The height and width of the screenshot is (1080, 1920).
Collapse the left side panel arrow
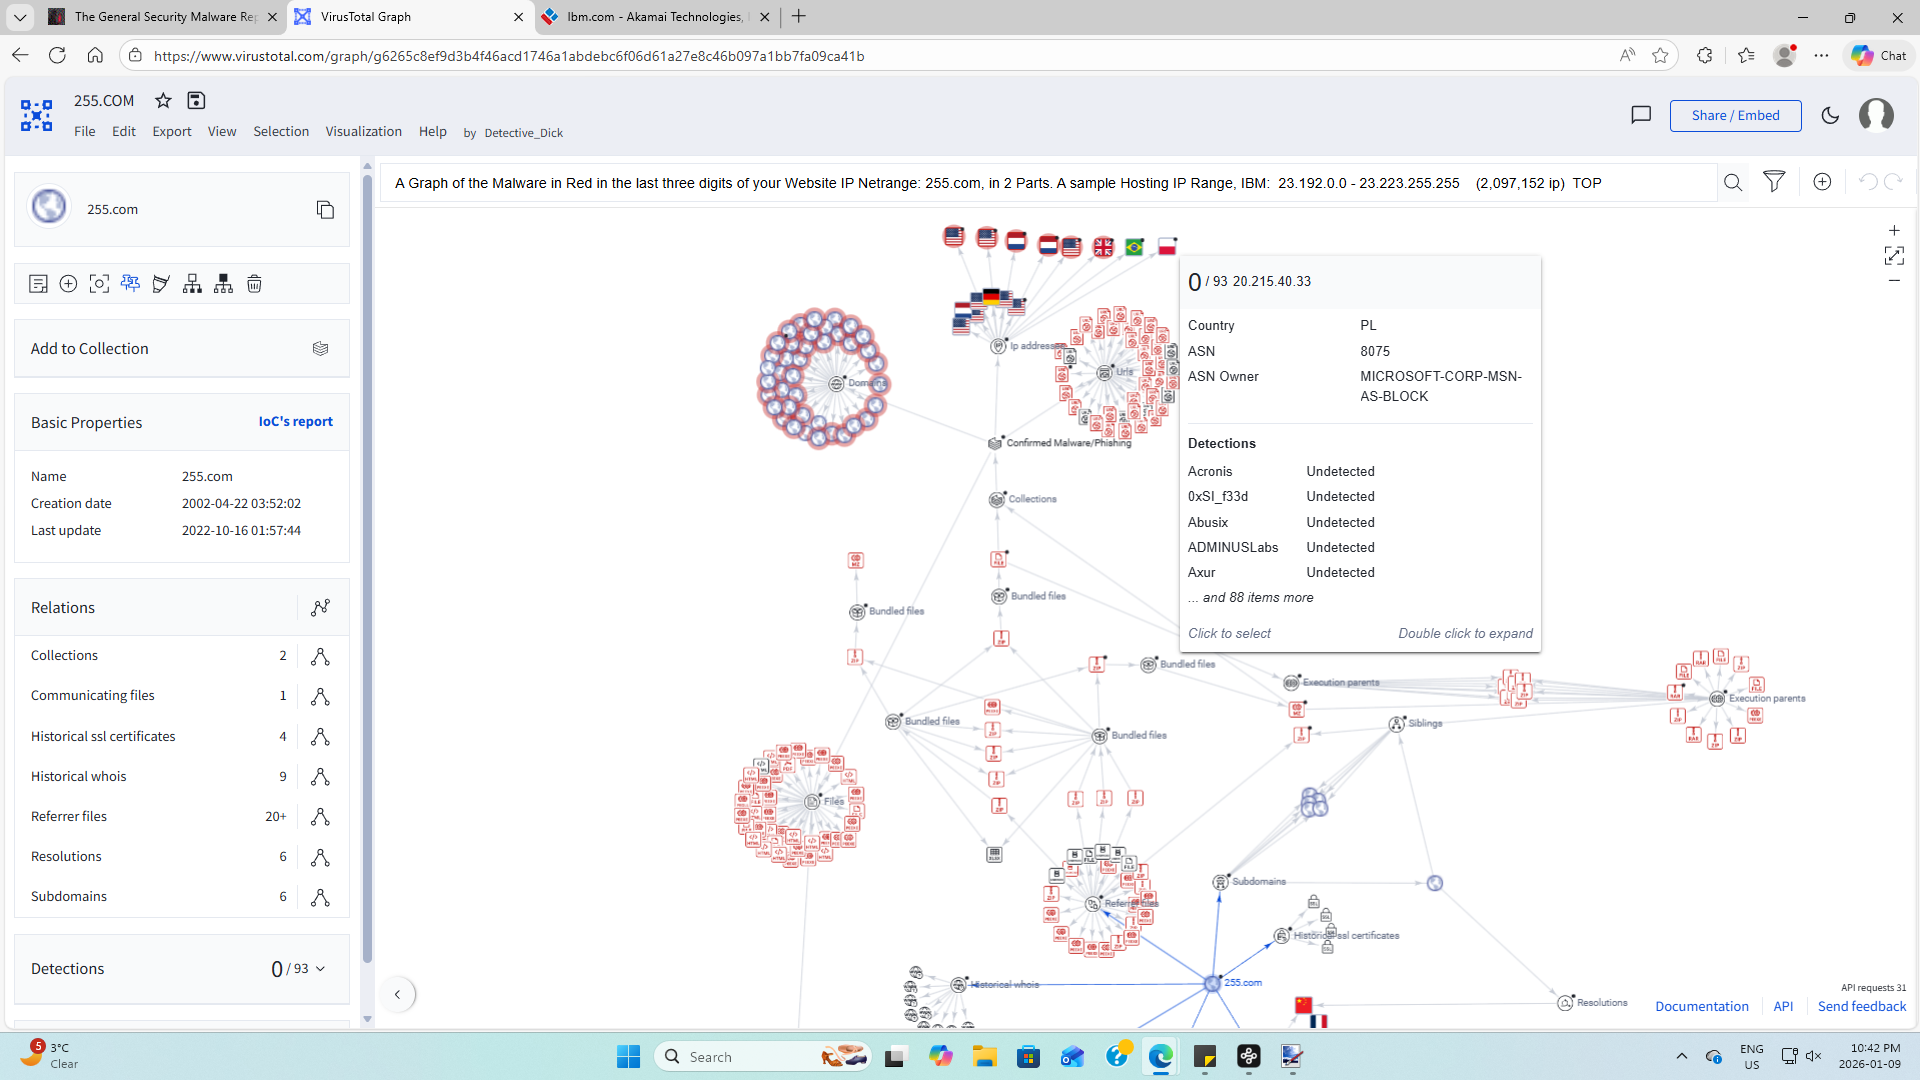pos(398,994)
